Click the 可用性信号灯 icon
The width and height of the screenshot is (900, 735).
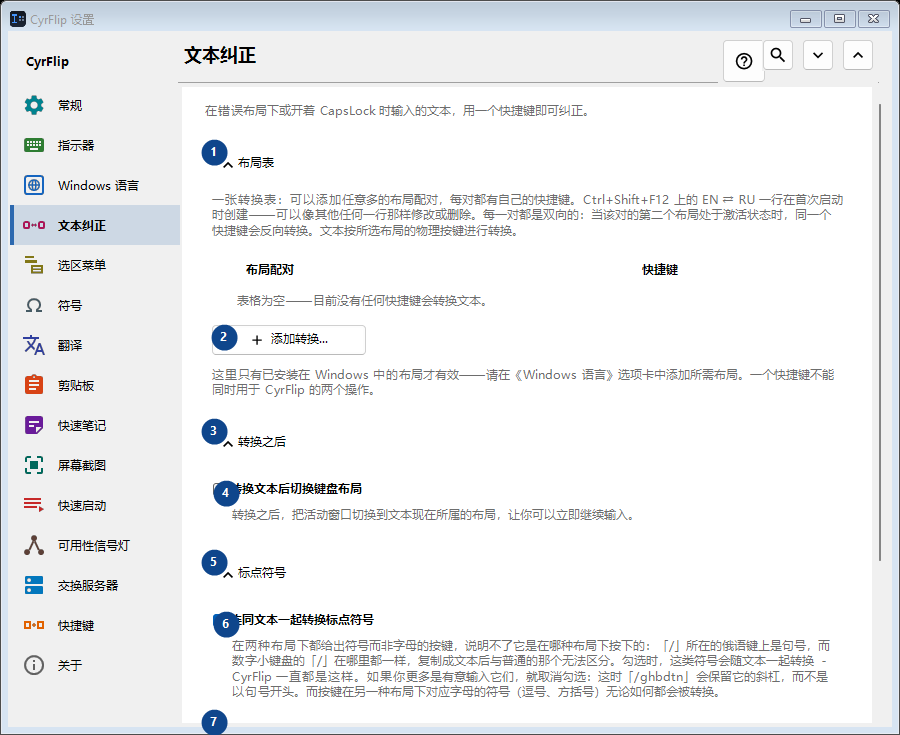(34, 545)
